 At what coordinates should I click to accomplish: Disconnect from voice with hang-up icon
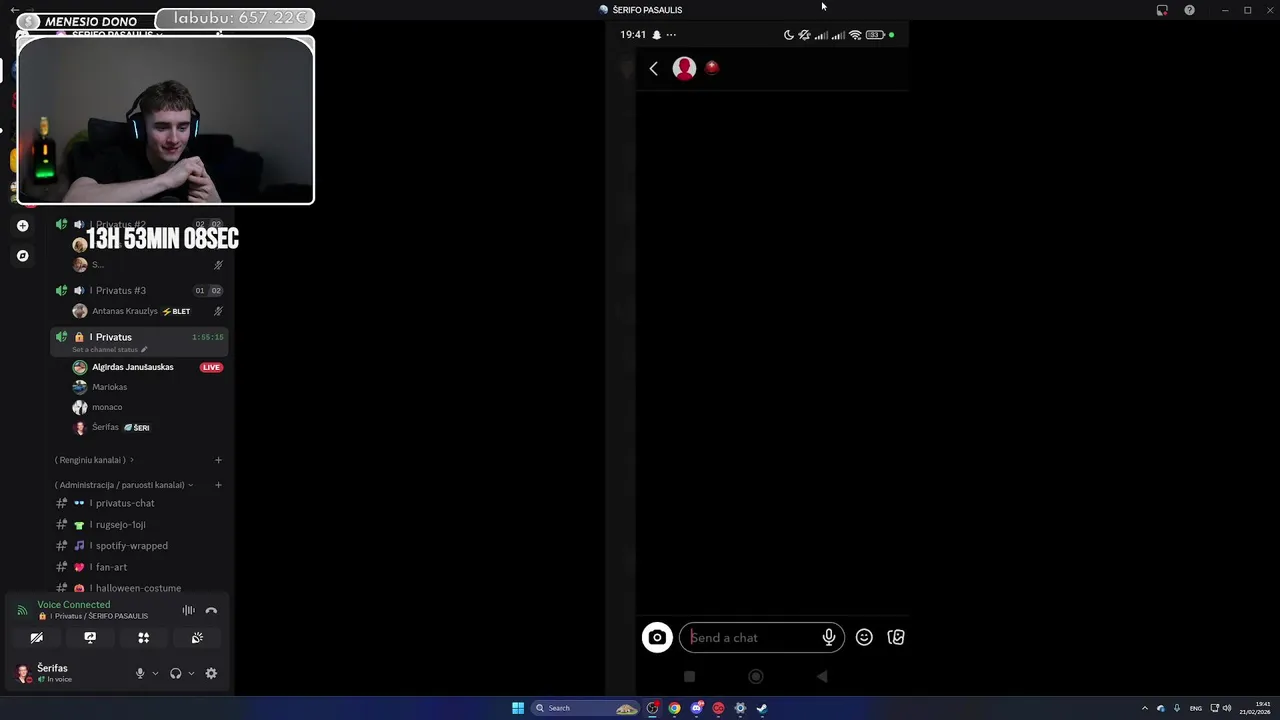pos(211,610)
